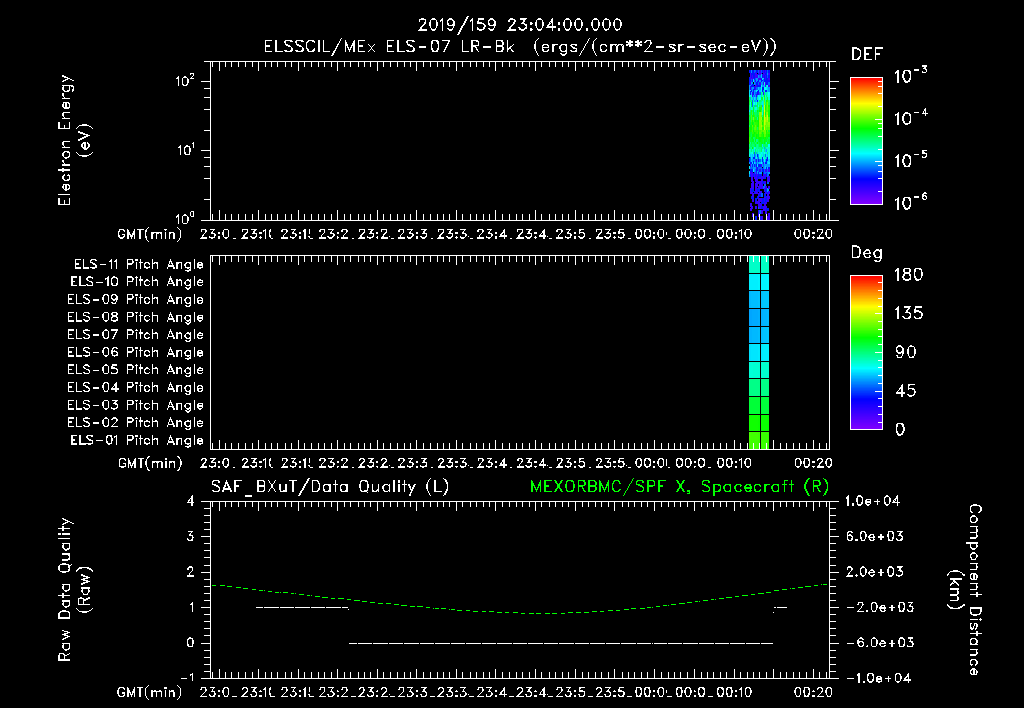
Task: Click the 10^1 electron energy tick label
Action: tap(185, 150)
